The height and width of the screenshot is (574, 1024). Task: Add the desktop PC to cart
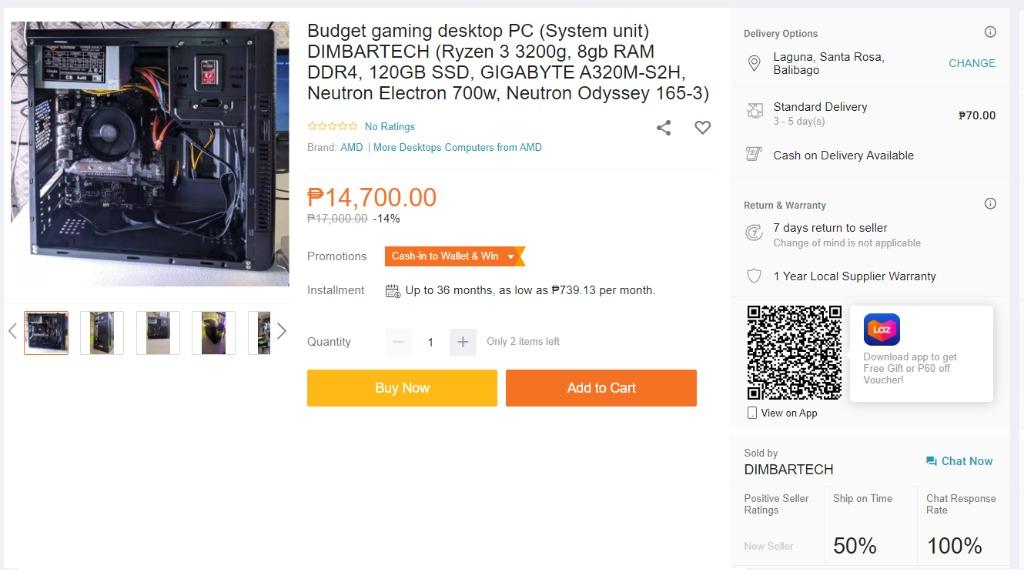tap(601, 388)
